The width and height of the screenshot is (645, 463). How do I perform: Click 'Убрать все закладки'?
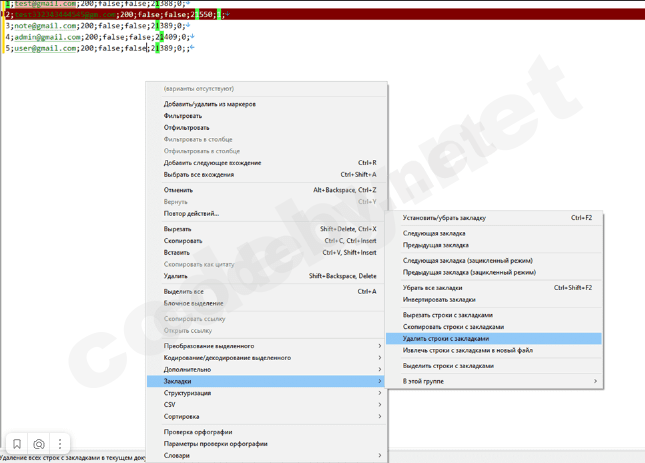[494, 288]
